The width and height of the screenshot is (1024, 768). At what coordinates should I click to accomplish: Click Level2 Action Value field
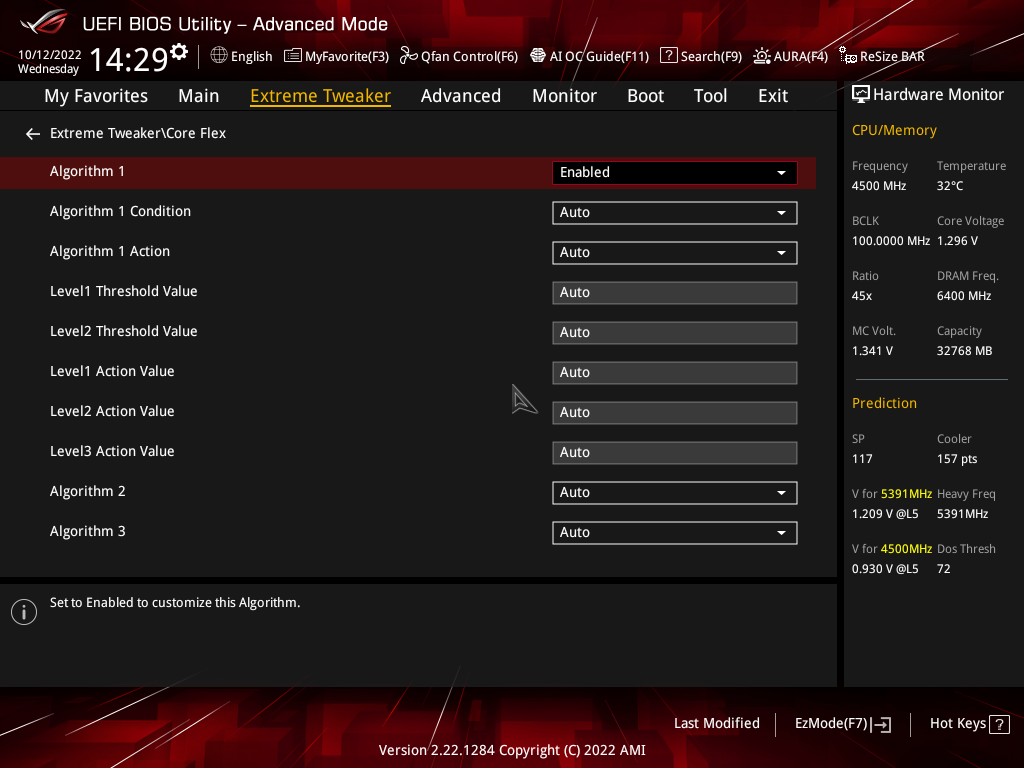pyautogui.click(x=675, y=413)
